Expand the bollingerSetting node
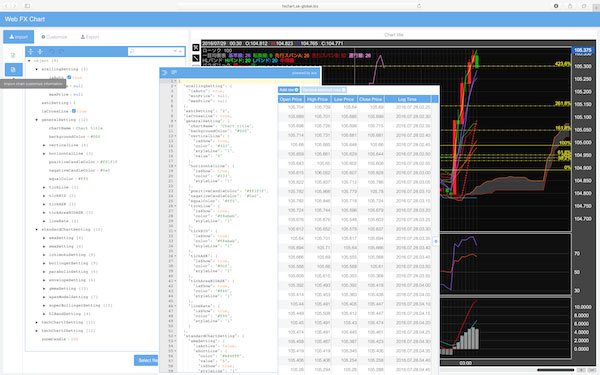Viewport: 600px width, 375px height. pos(44,263)
